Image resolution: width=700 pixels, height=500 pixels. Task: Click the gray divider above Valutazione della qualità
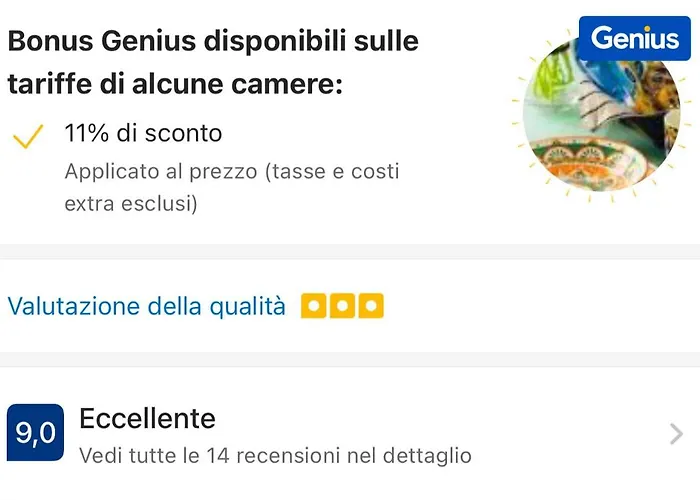coord(350,251)
